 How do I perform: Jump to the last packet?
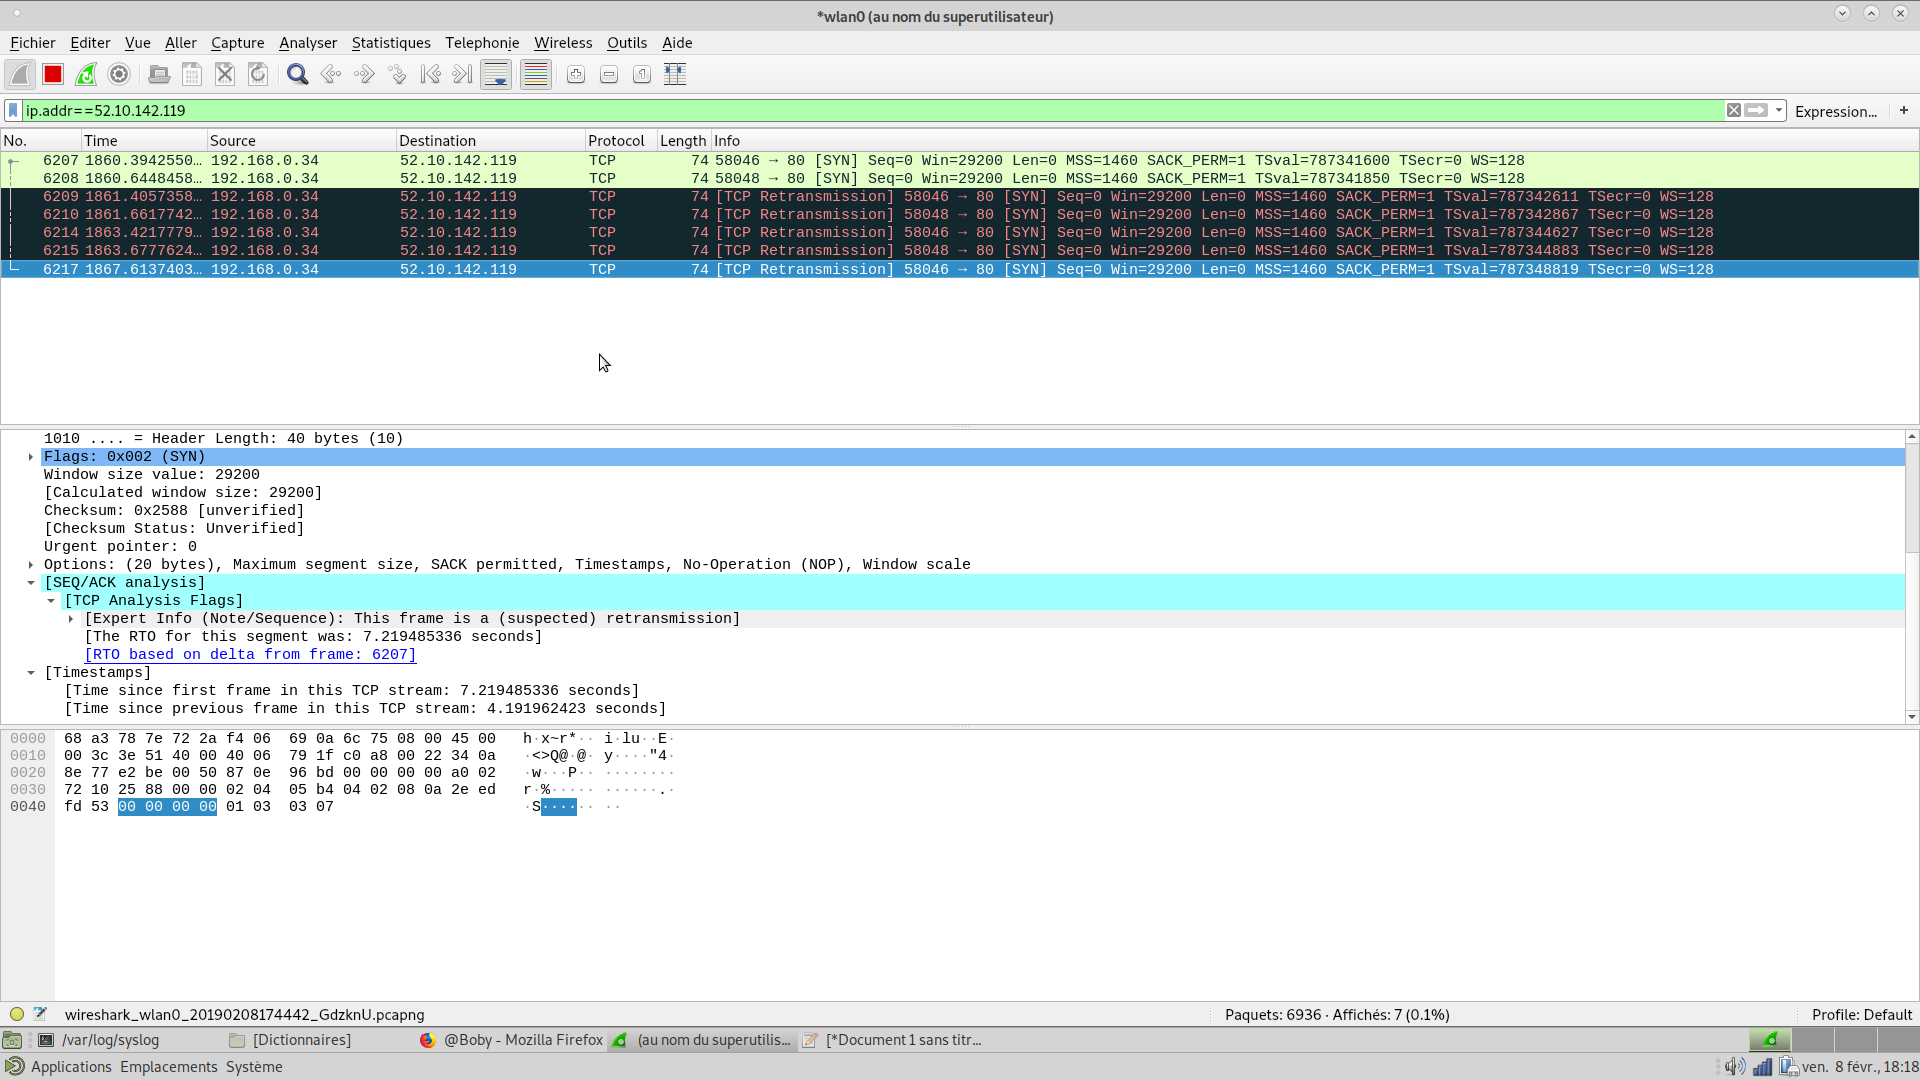463,74
